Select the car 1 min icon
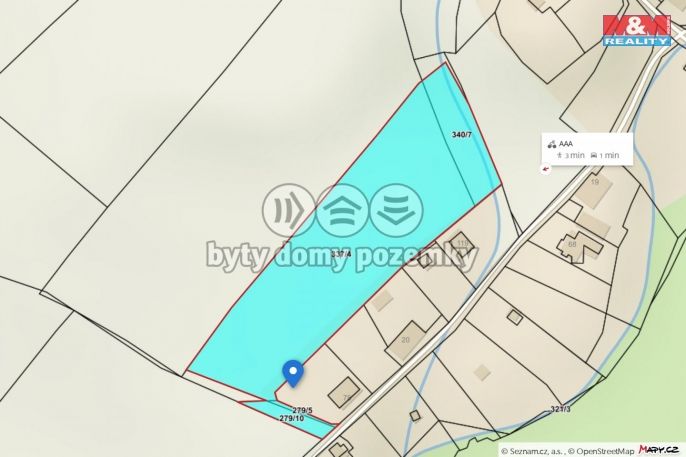Screen dimensions: 686x457 click(x=594, y=155)
